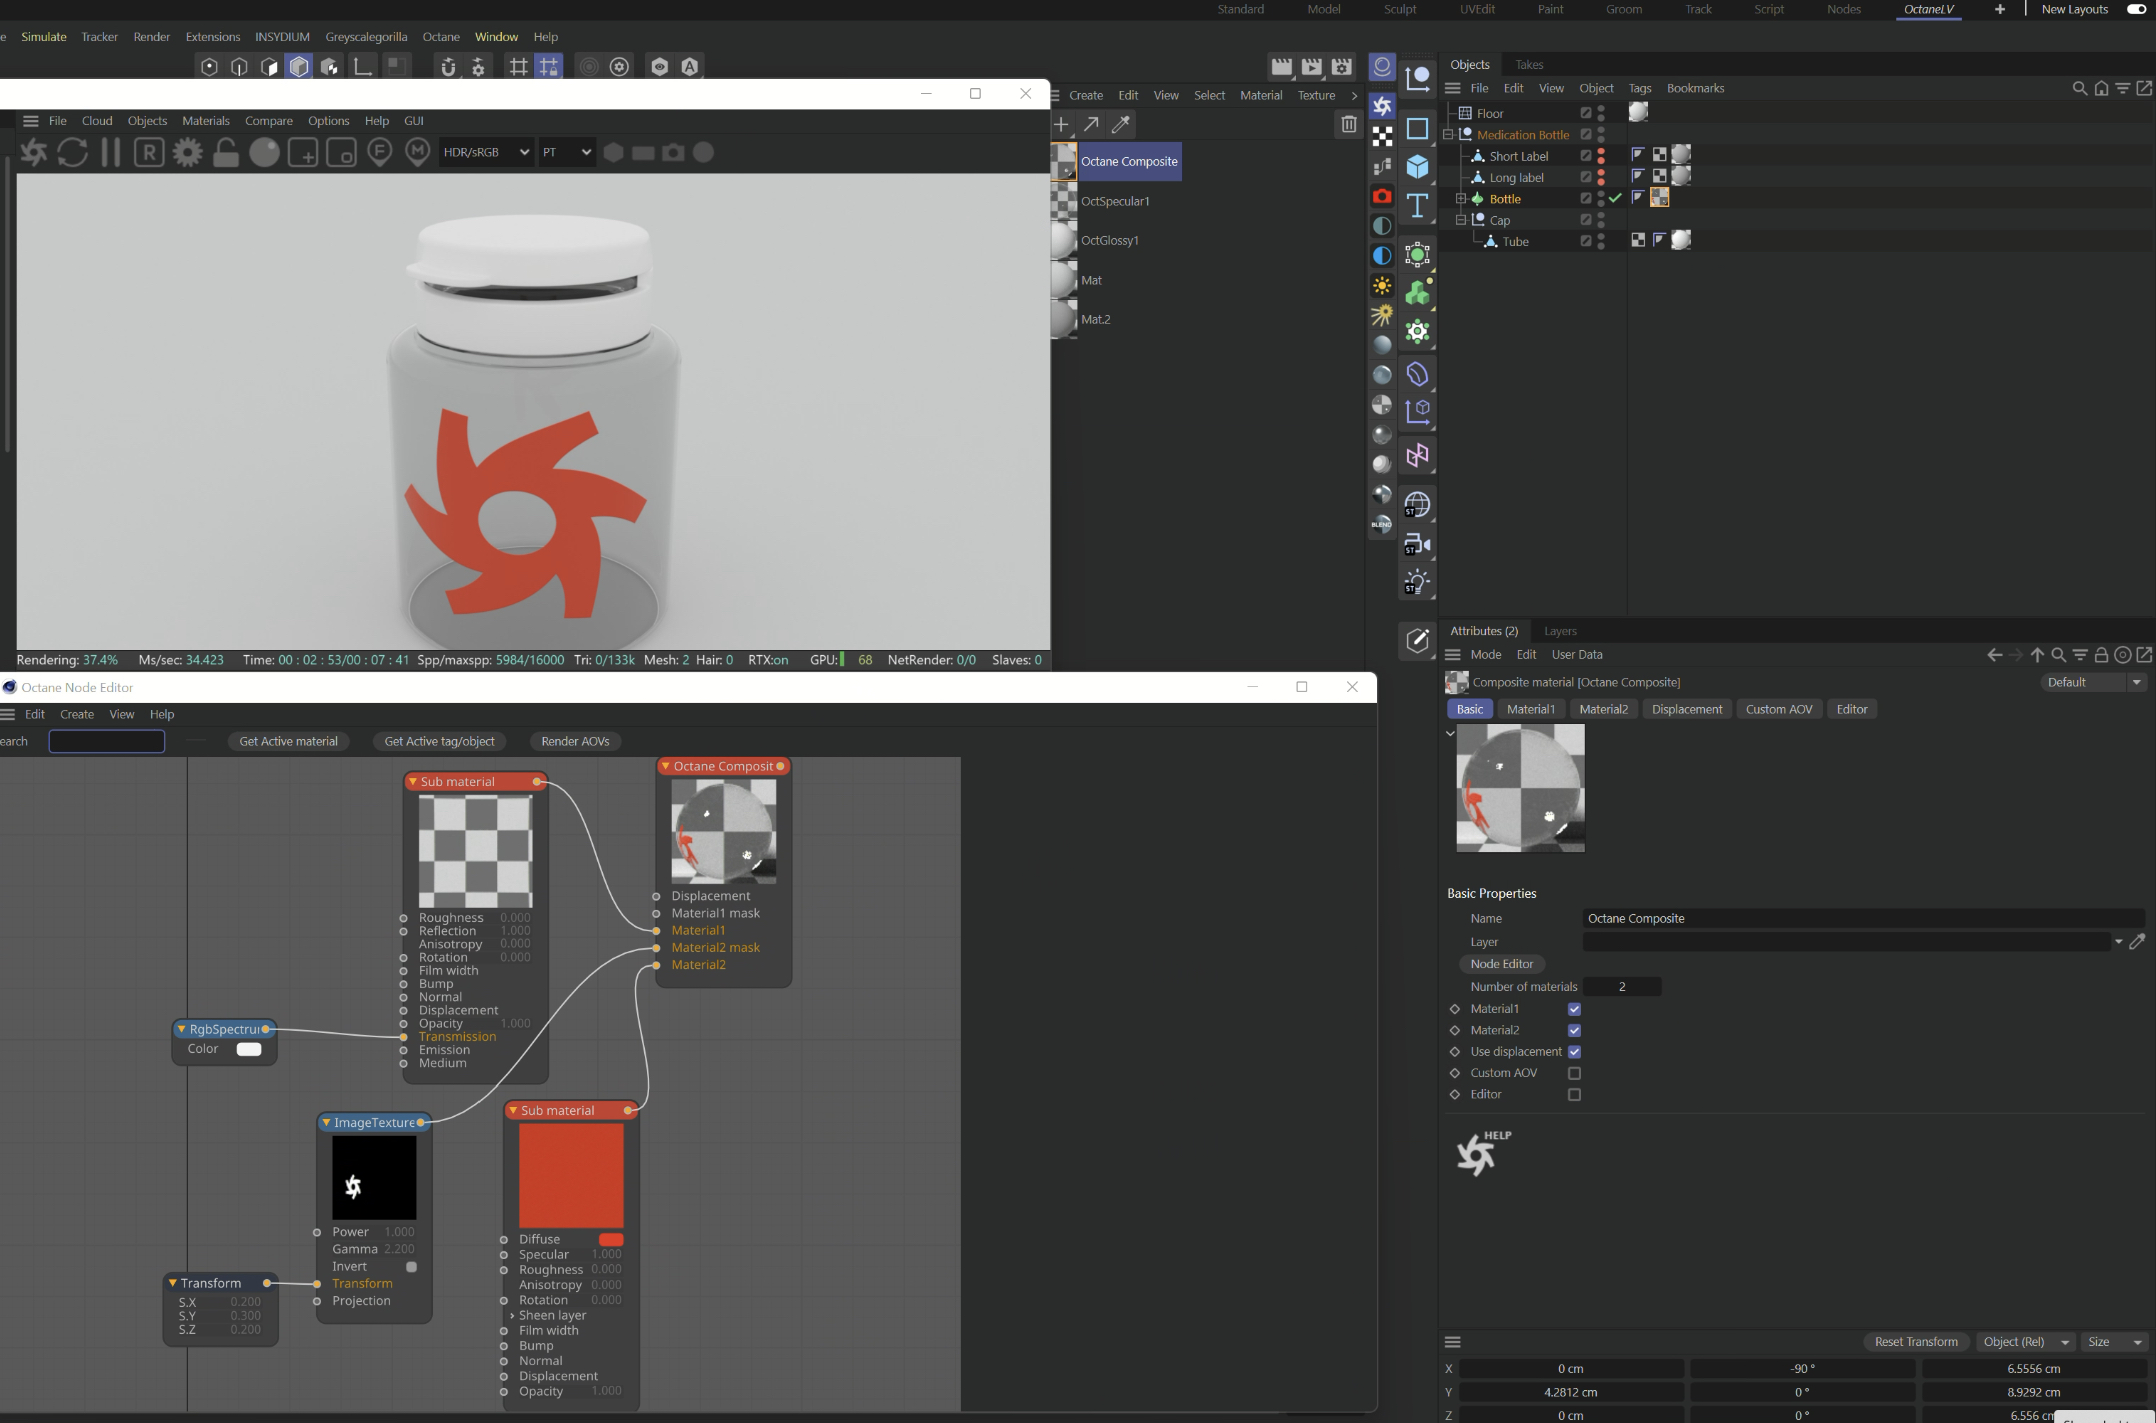Image resolution: width=2156 pixels, height=1423 pixels.
Task: Toggle the Invert option on ImageTexture node
Action: point(411,1267)
